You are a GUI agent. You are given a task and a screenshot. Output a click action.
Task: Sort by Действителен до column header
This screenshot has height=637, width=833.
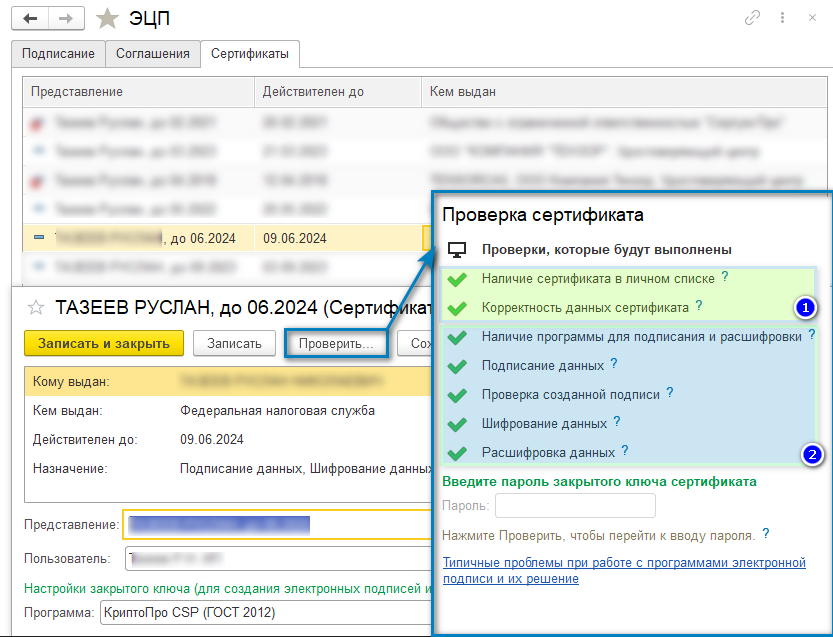313,92
